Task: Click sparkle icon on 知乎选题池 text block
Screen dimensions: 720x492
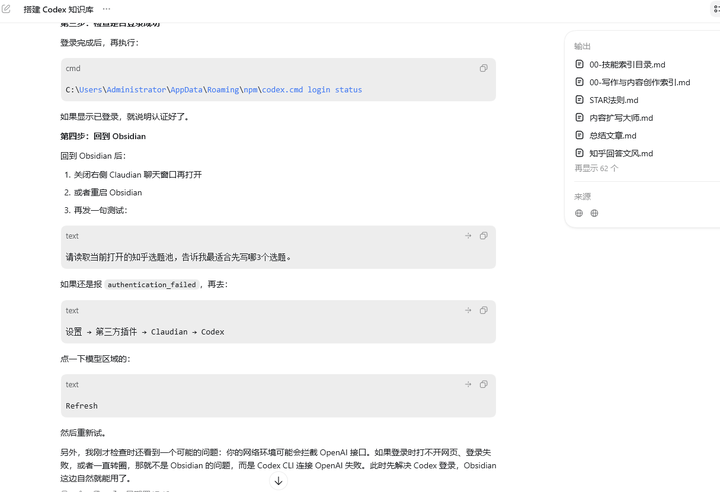Action: (468, 236)
